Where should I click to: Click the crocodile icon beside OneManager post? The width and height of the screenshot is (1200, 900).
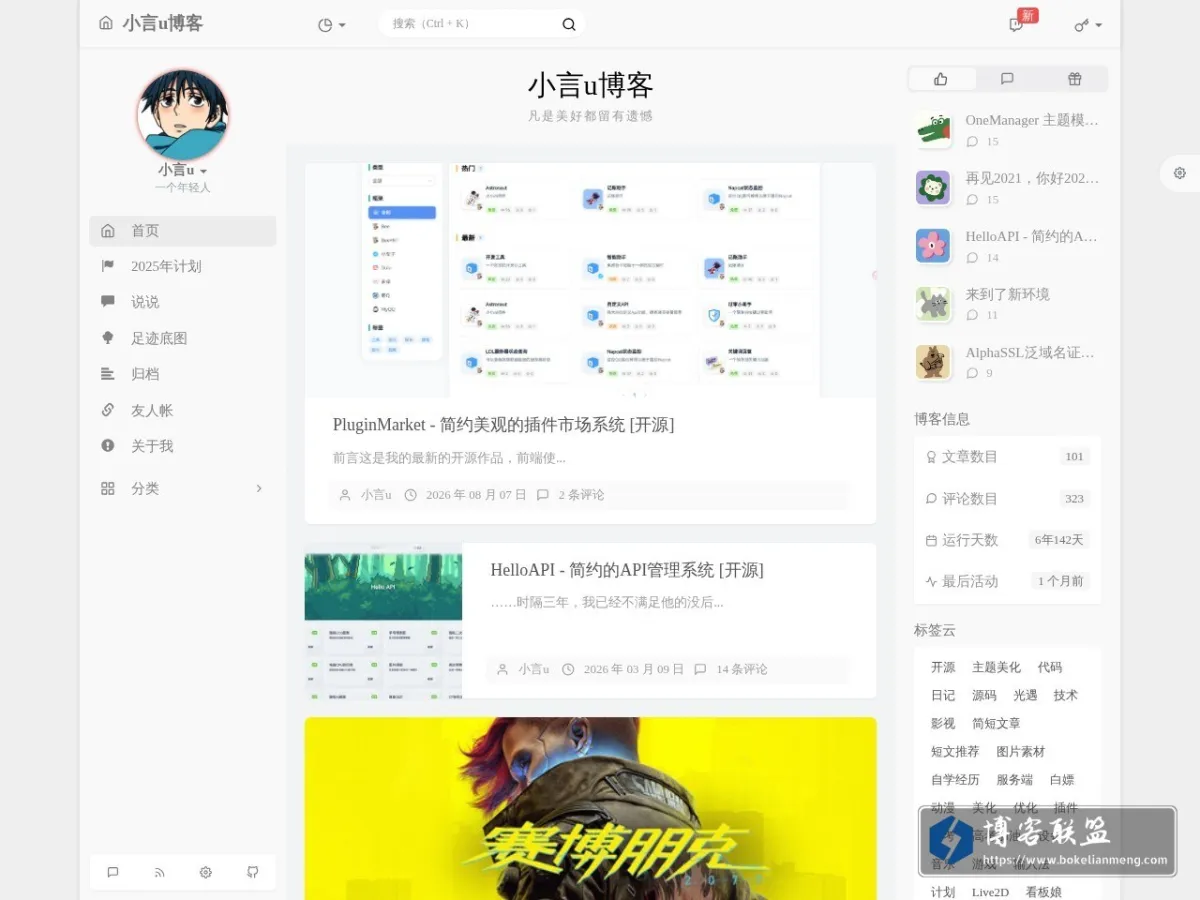tap(933, 130)
